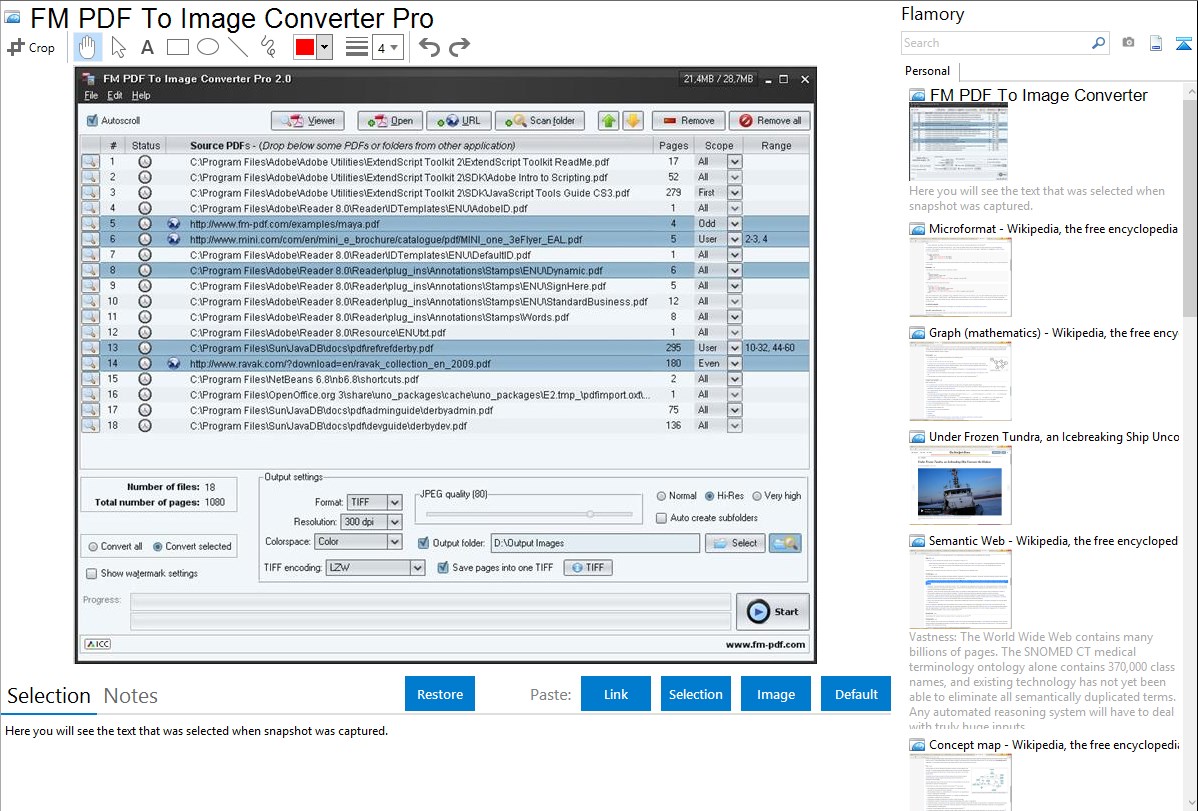Select the Crop tool
Screen dimensions: 1198x811
click(31, 47)
